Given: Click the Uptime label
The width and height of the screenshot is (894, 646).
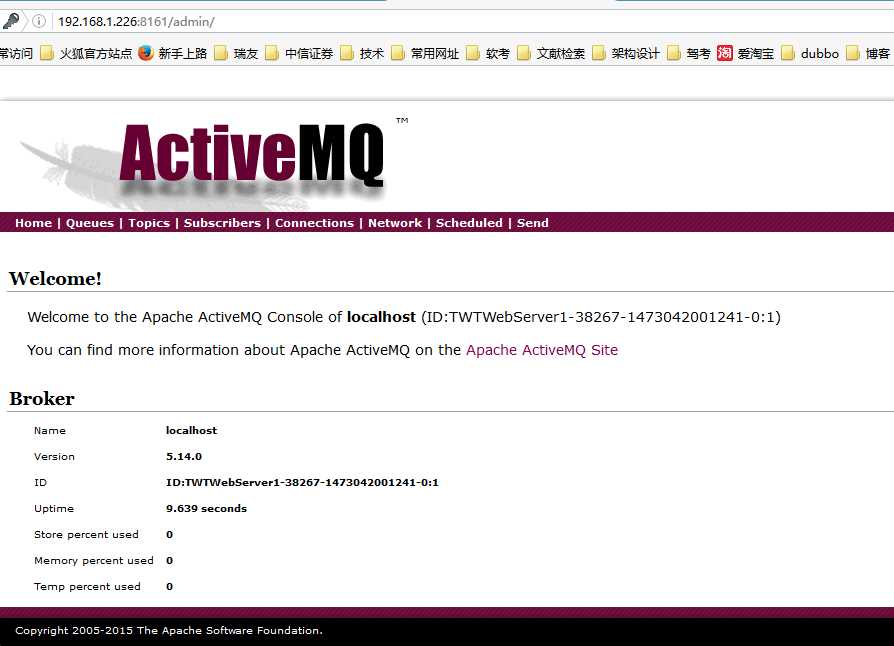Looking at the screenshot, I should 54,509.
